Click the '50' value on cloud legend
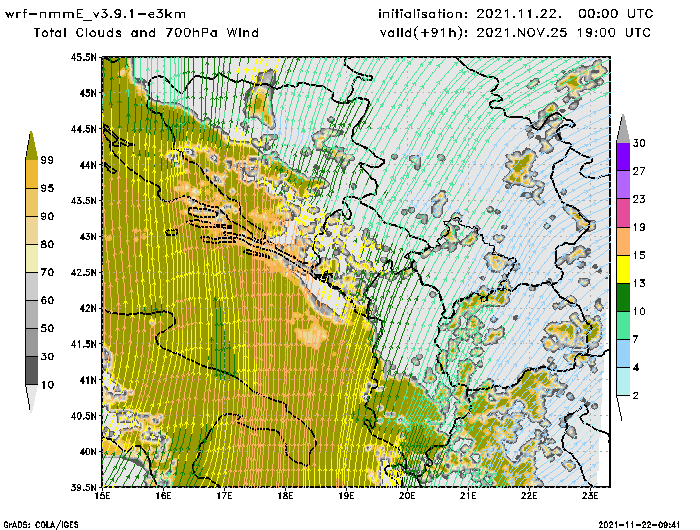This screenshot has width=700, height=530. (x=47, y=329)
